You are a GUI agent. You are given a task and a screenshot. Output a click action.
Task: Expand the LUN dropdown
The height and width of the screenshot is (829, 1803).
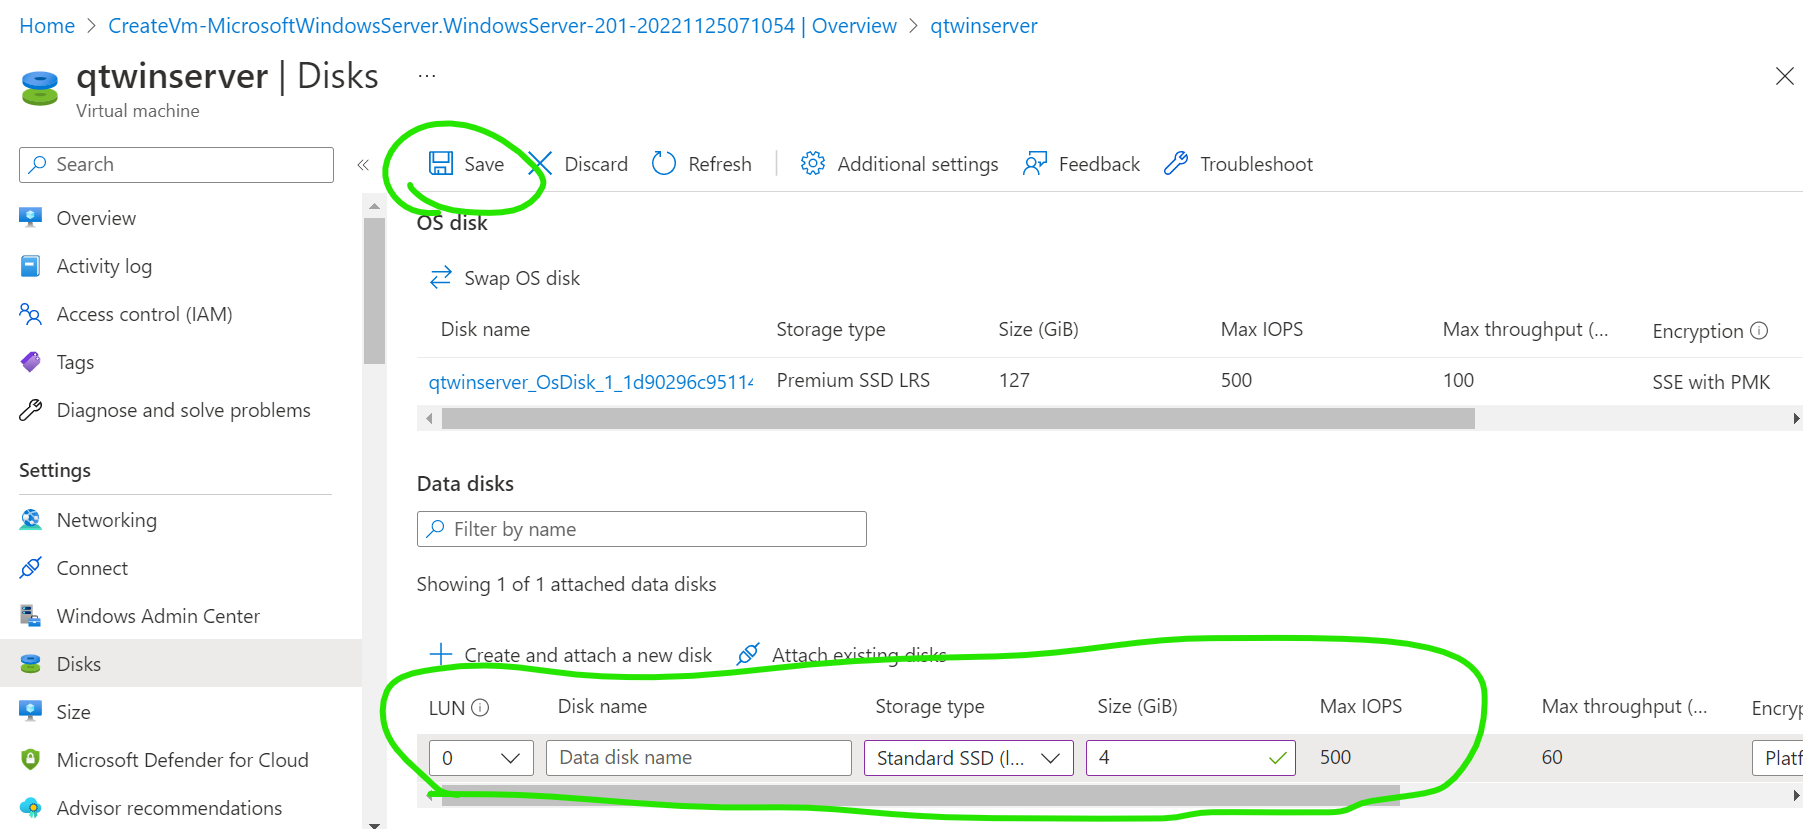click(x=481, y=758)
